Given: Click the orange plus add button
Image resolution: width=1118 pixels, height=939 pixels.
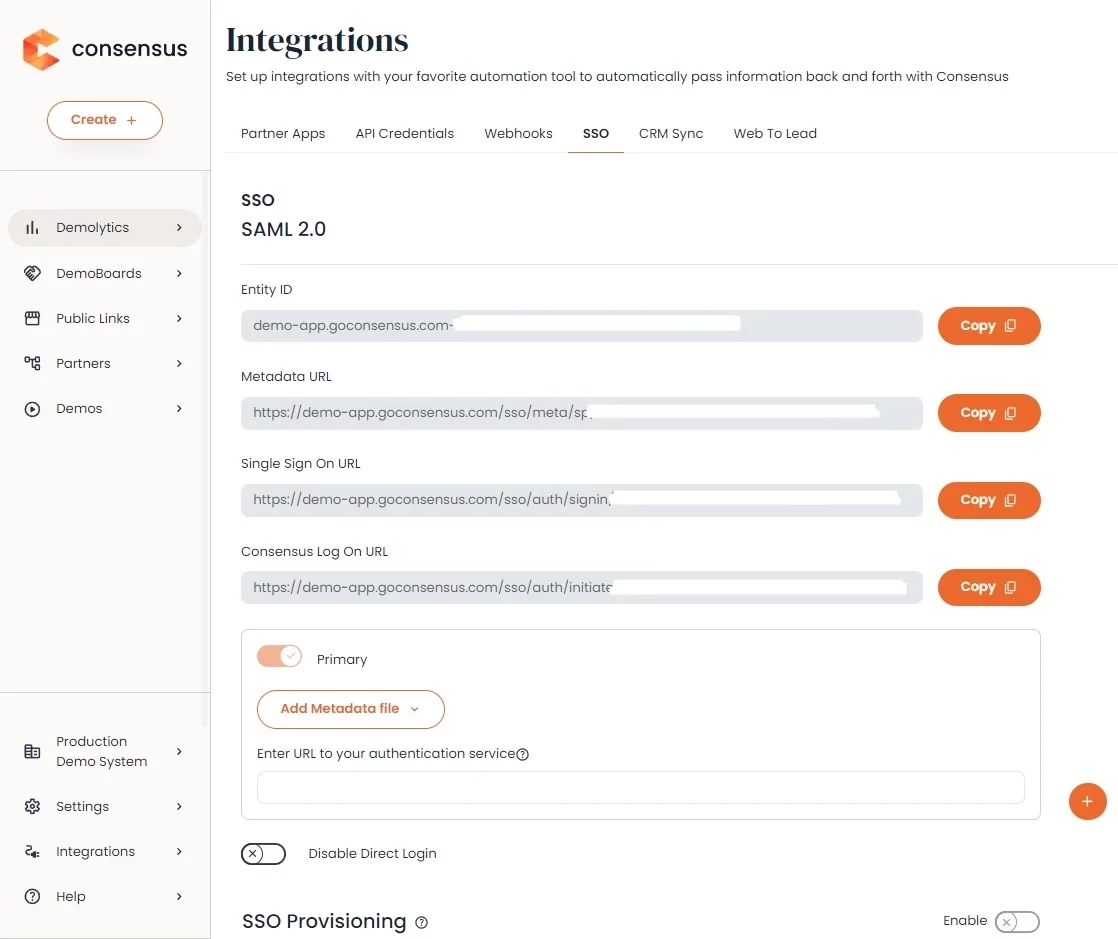Looking at the screenshot, I should coord(1087,801).
